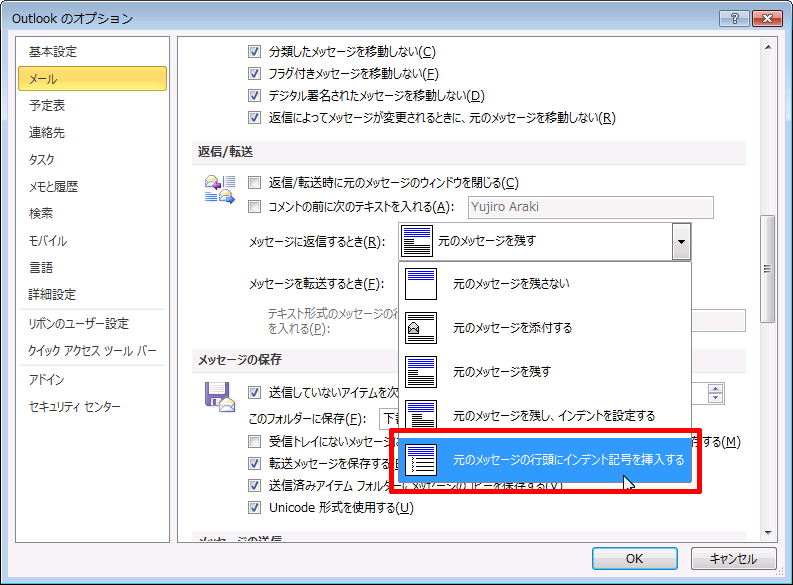This screenshot has height=585, width=793.
Task: Open 言語 settings category
Action: pos(93,267)
